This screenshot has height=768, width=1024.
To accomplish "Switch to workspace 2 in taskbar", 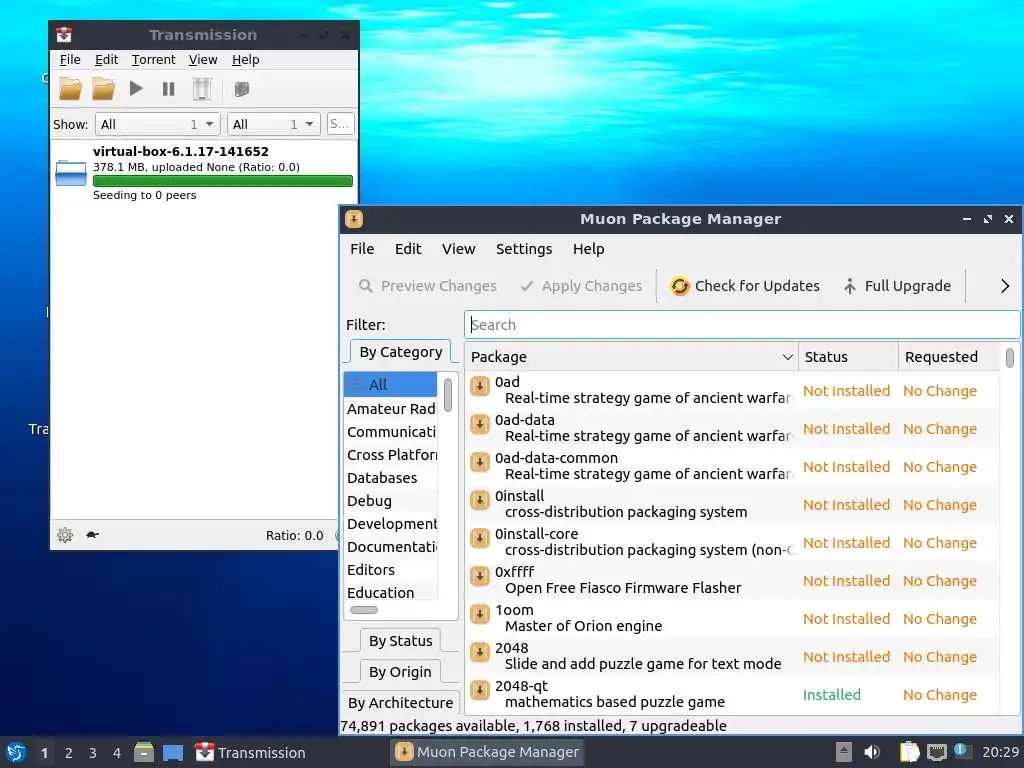I will 69,752.
